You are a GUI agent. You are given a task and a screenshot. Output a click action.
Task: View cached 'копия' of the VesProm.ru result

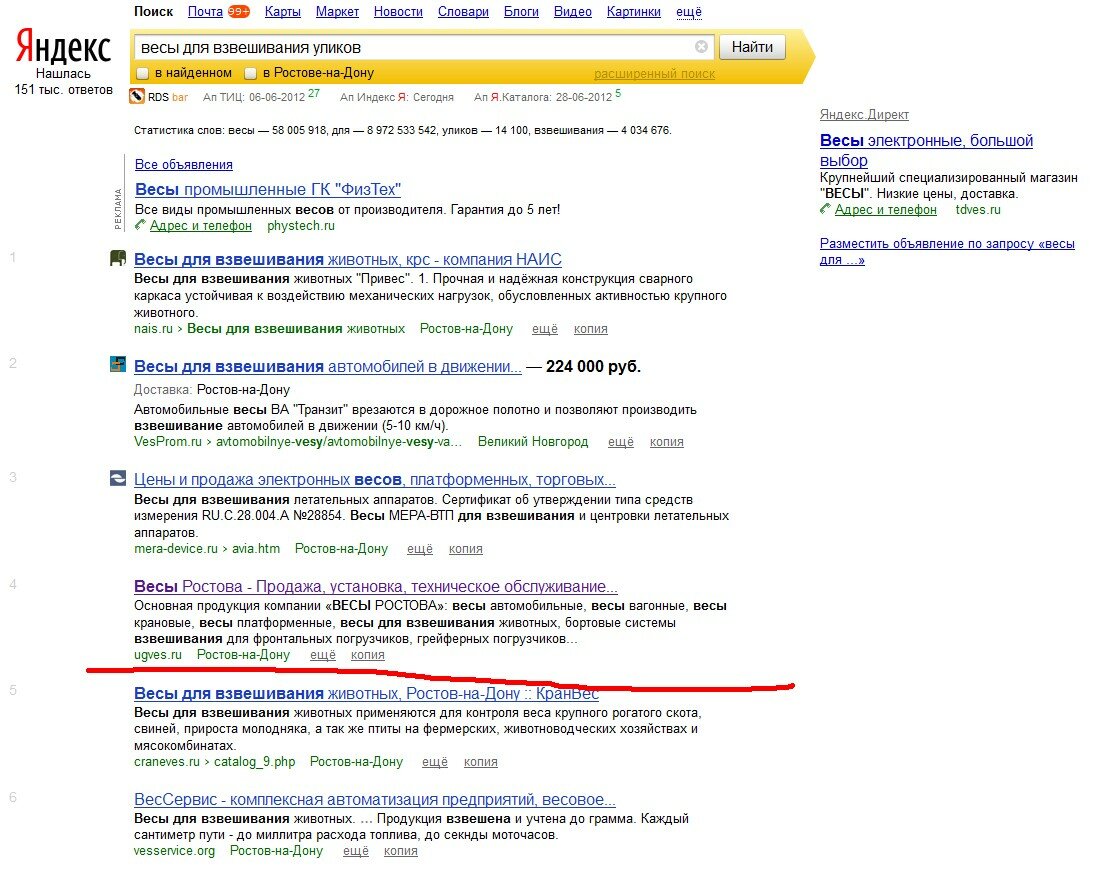tap(666, 442)
